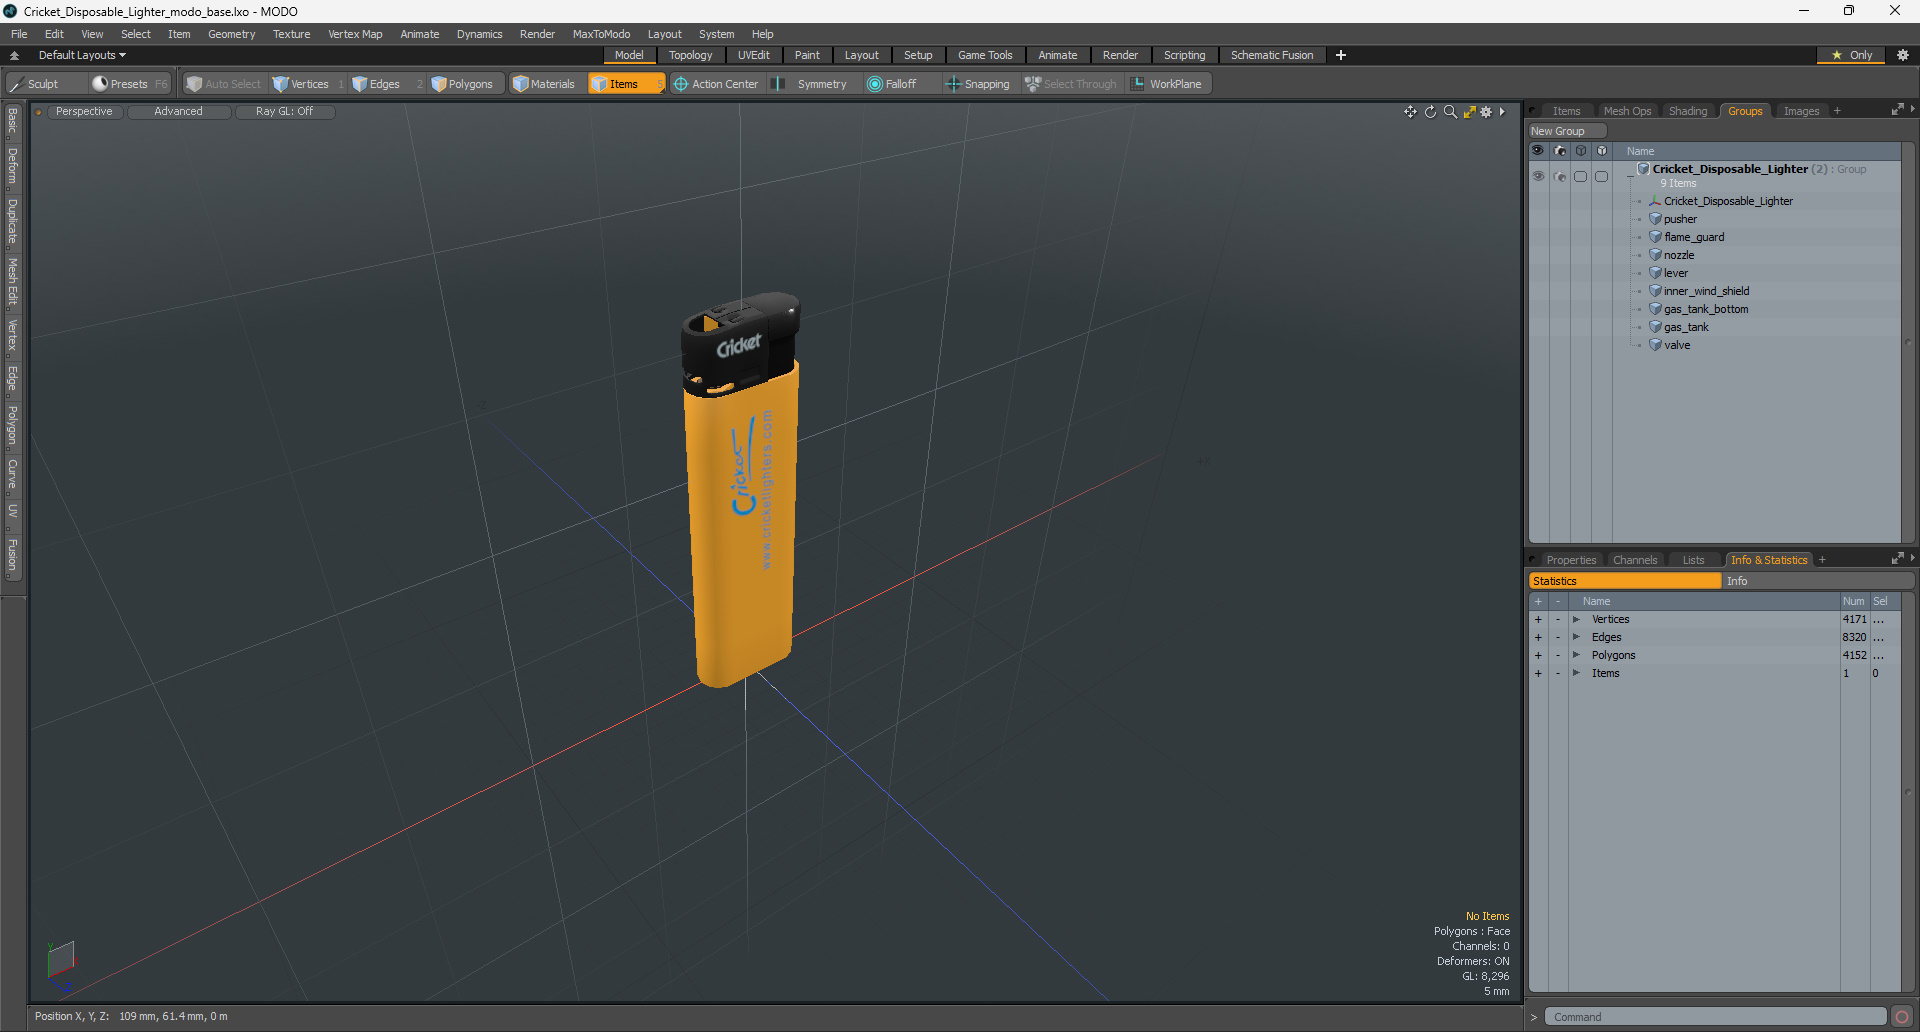Maximize the Groups panel with arrows icon

[x=1897, y=110]
